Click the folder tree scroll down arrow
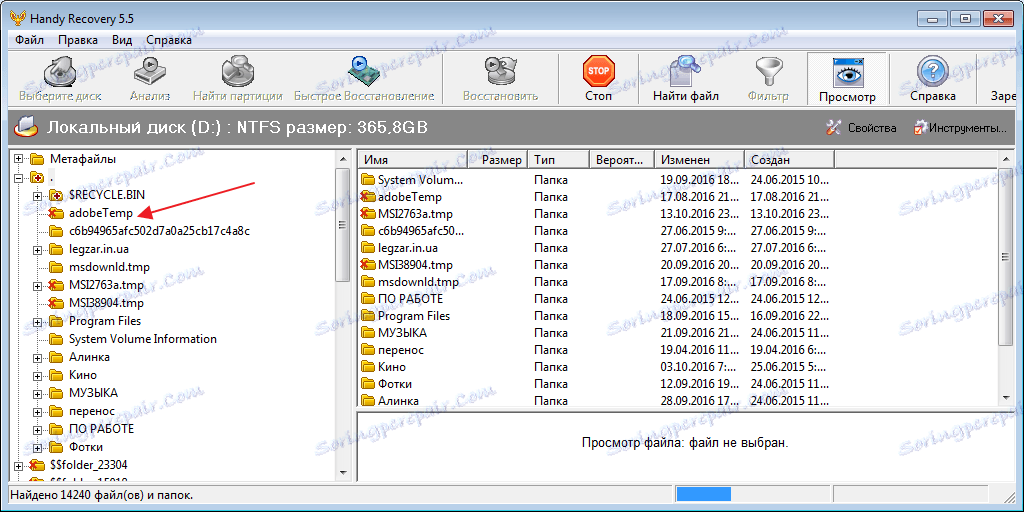This screenshot has height=512, width=1024. (343, 472)
